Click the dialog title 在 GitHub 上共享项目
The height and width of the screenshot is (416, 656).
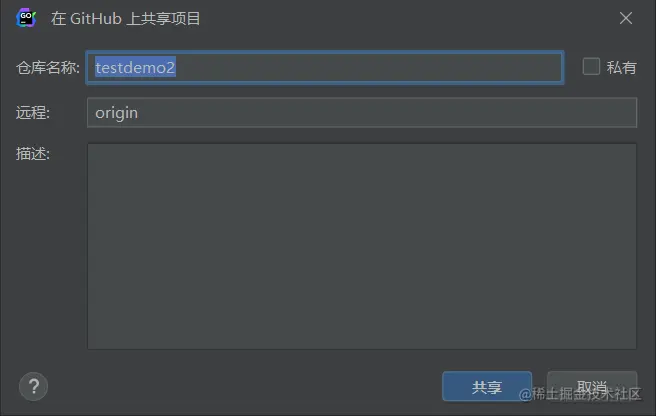tap(126, 18)
